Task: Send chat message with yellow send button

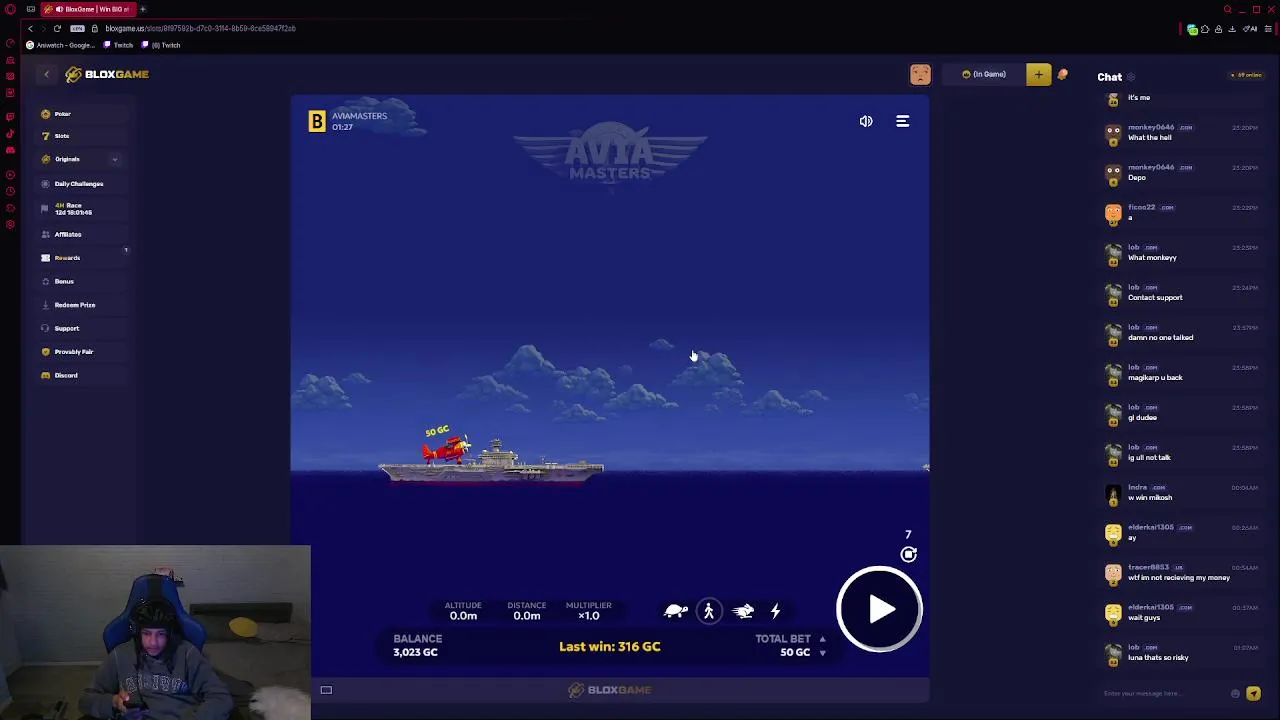Action: tap(1253, 693)
